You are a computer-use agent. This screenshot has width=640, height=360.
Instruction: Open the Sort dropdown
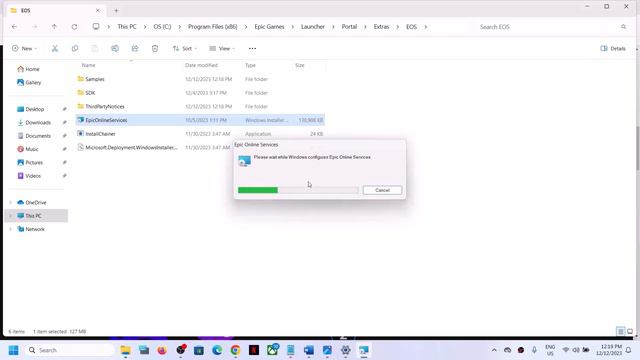tap(185, 49)
